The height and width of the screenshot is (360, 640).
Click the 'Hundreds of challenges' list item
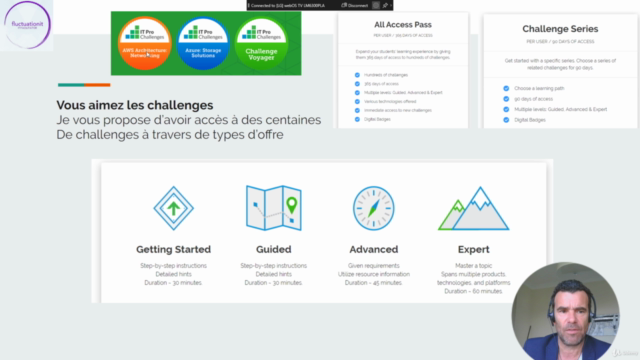click(x=386, y=75)
